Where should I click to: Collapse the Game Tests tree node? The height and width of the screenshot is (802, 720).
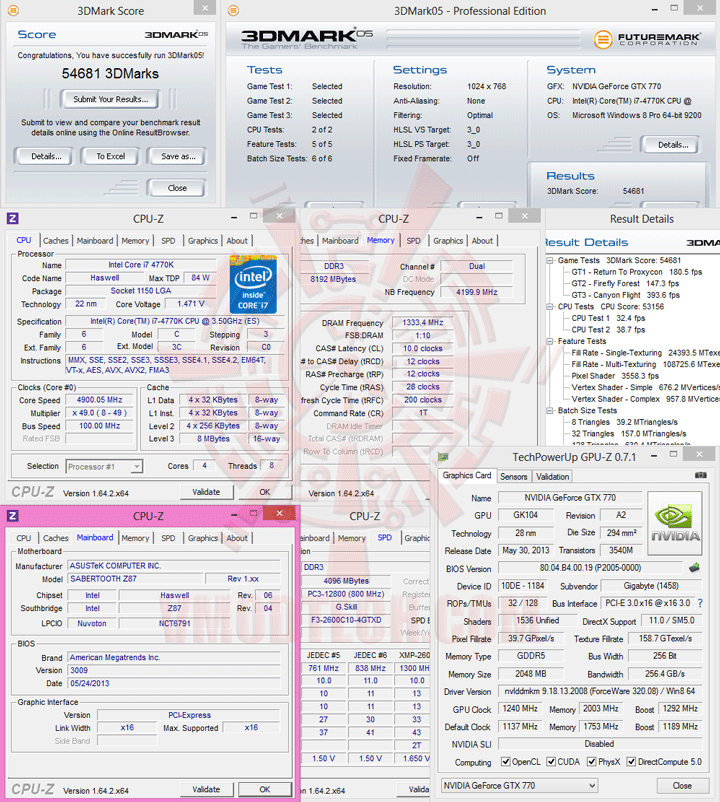pyautogui.click(x=550, y=260)
